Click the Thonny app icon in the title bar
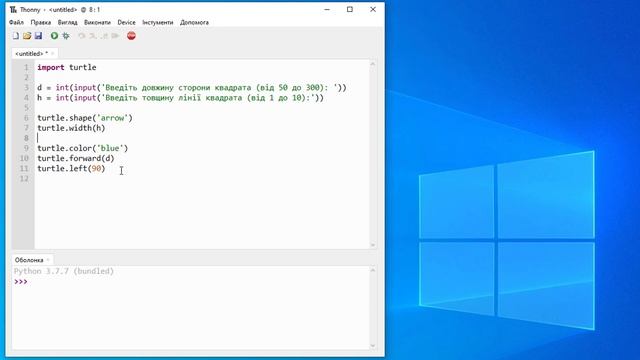The width and height of the screenshot is (640, 360). [13, 9]
